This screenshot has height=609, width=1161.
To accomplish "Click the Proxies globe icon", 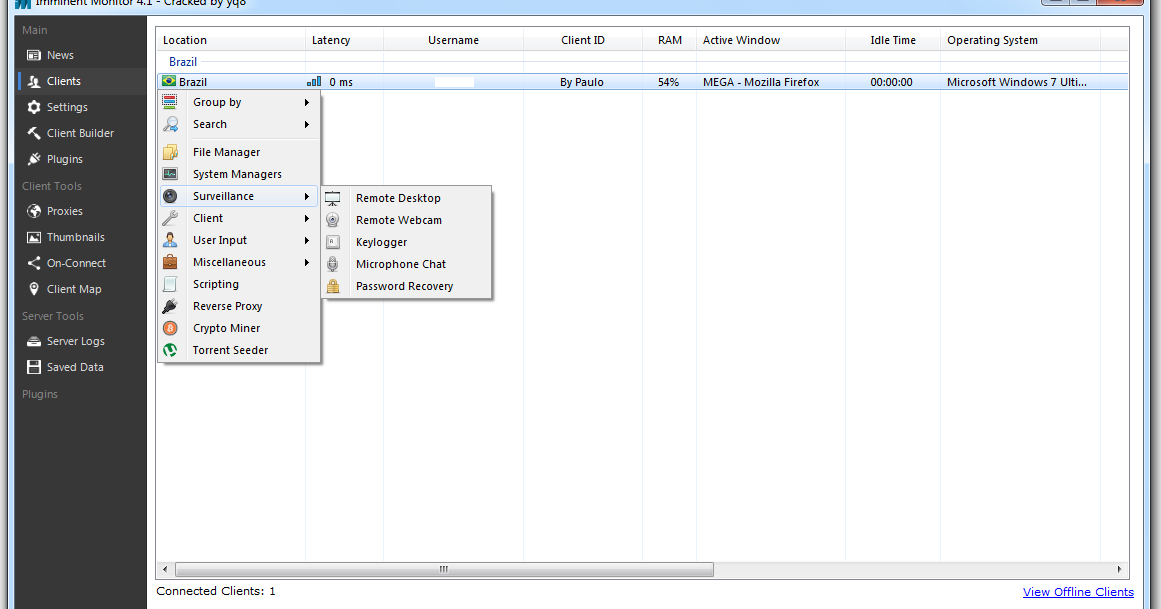I will click(x=33, y=211).
